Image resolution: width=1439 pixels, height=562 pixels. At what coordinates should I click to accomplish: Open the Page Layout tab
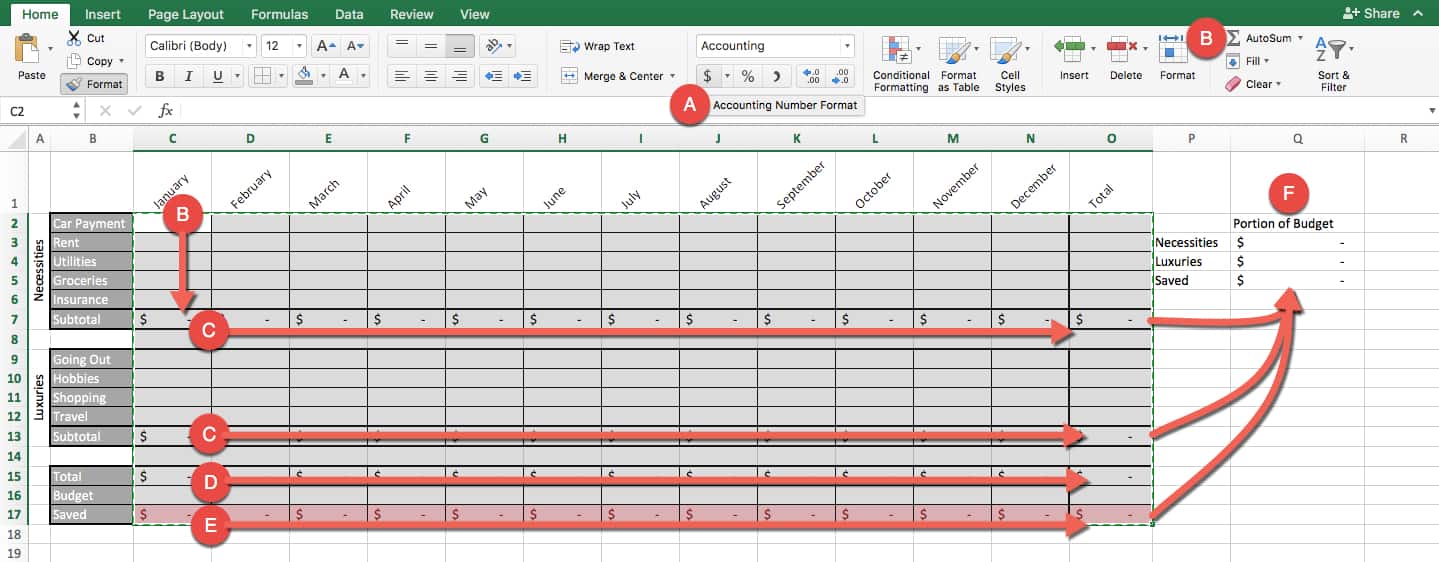pos(186,14)
